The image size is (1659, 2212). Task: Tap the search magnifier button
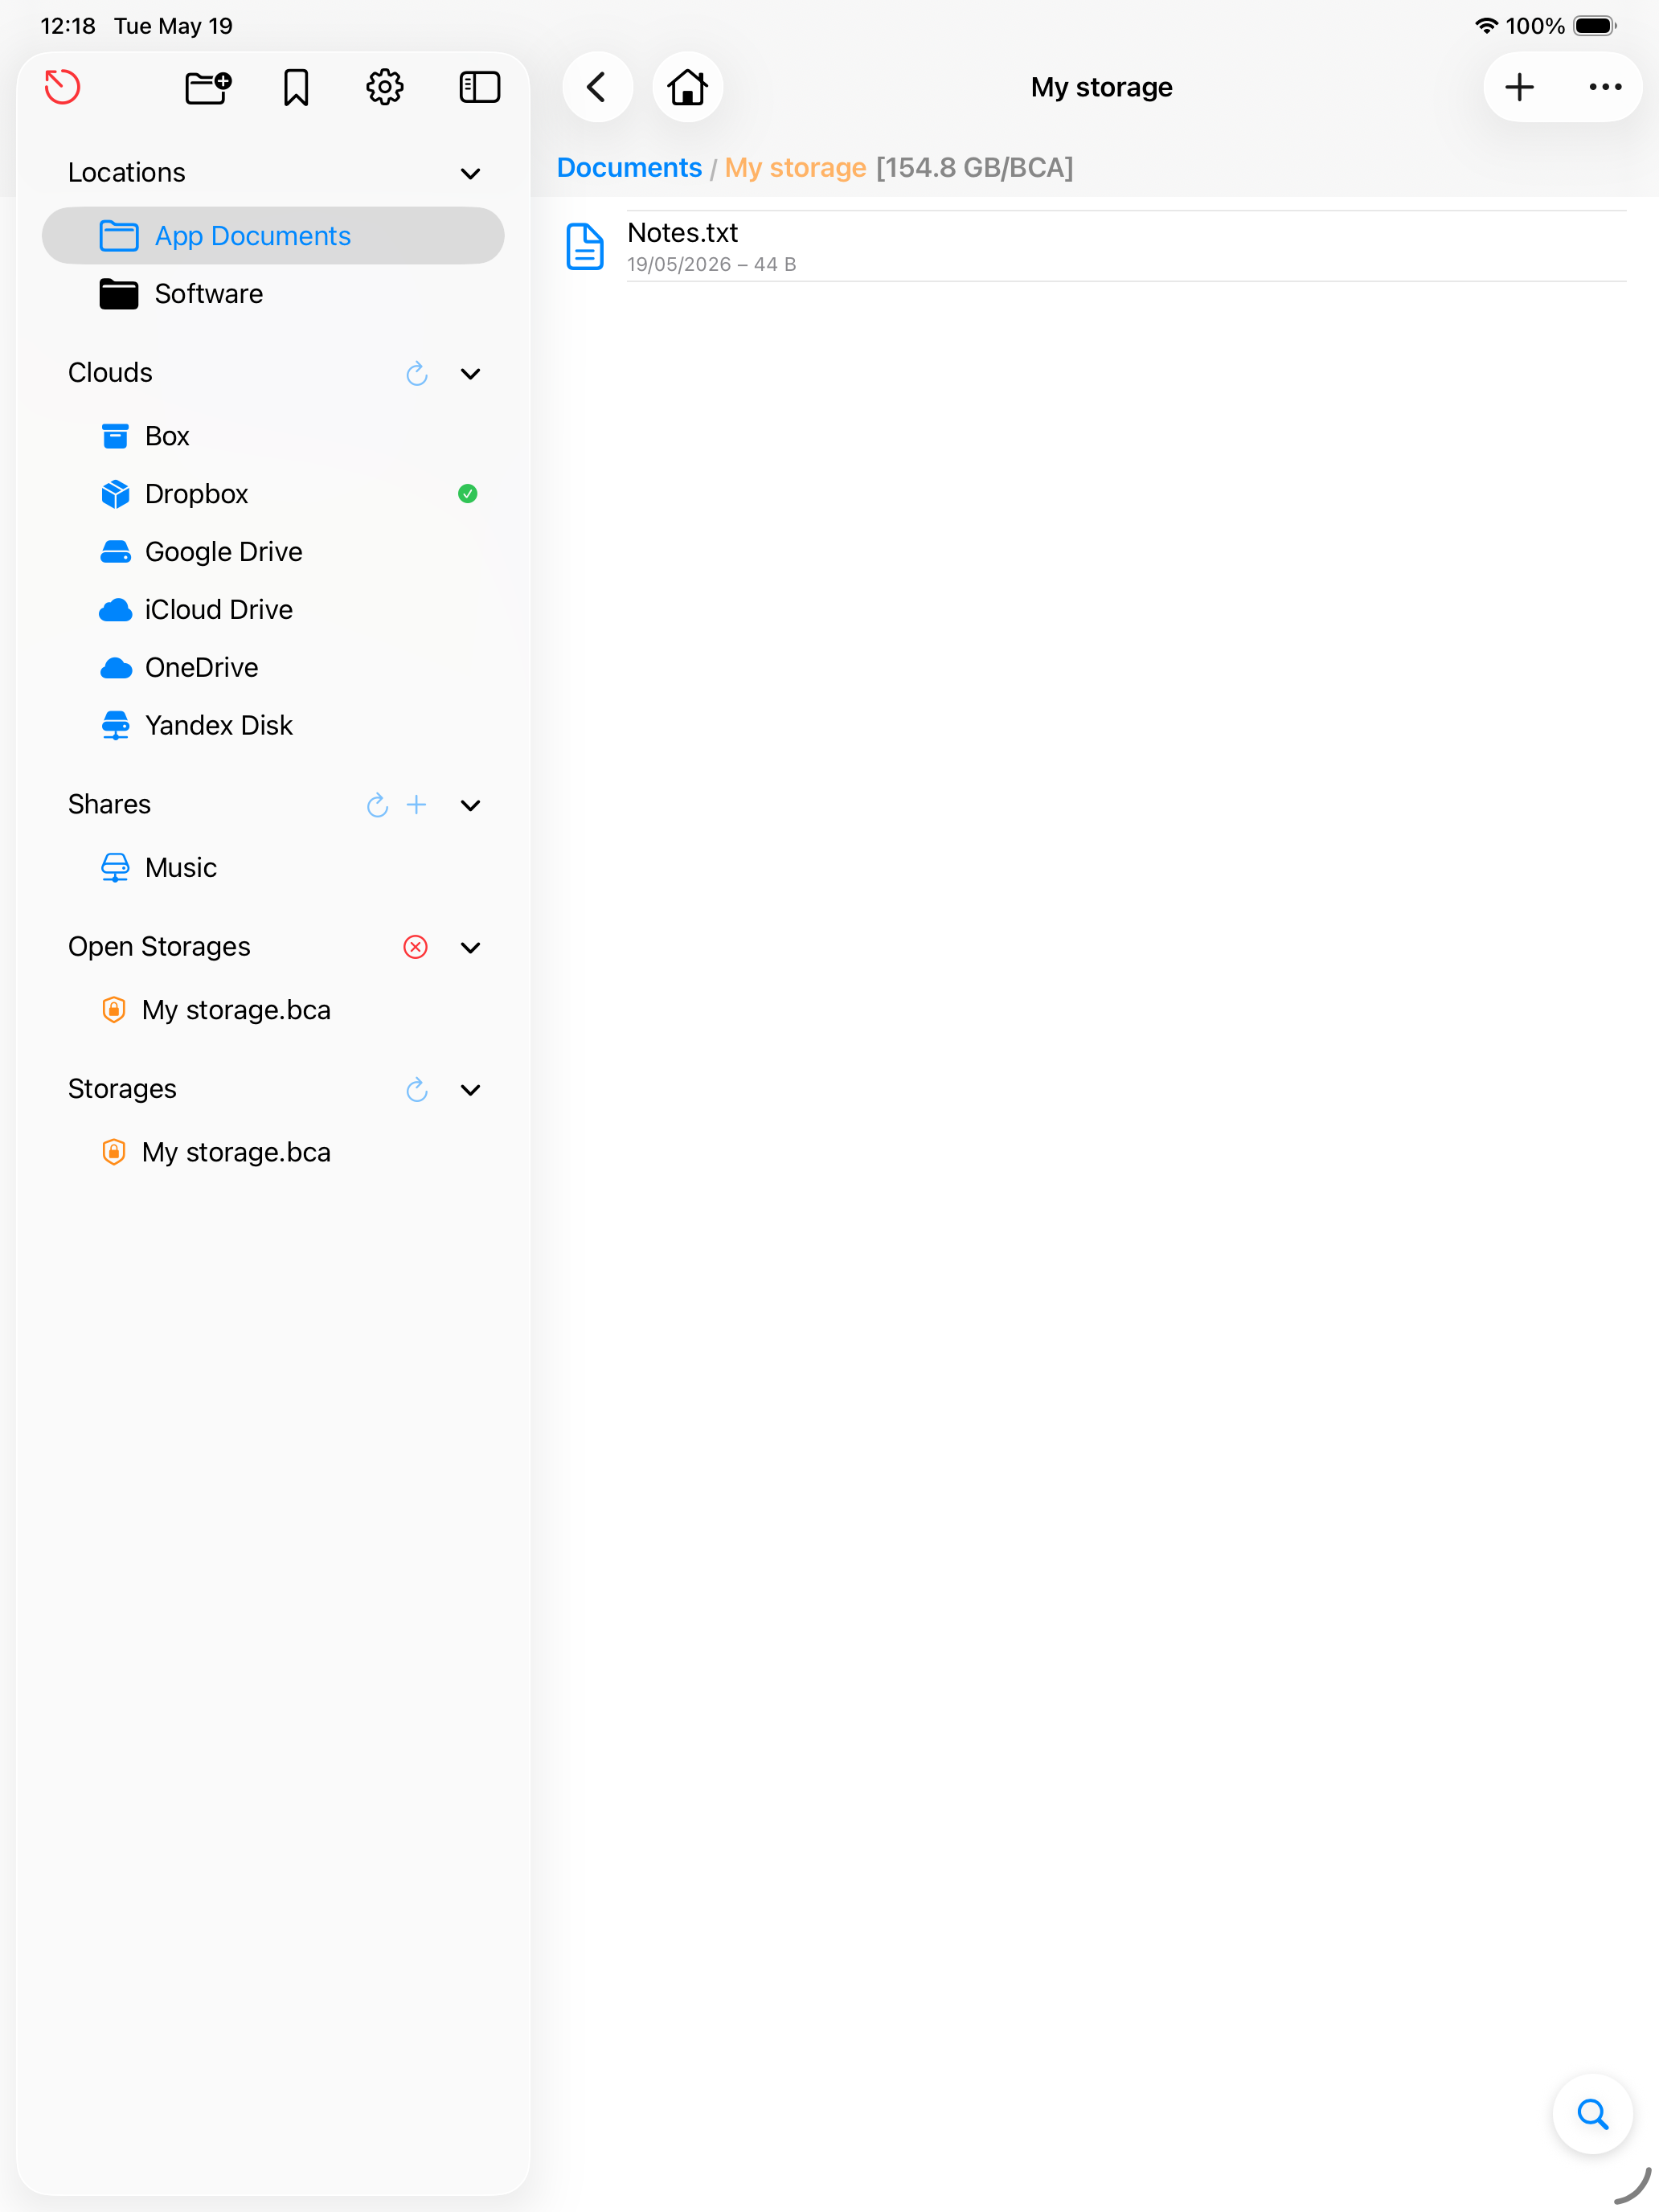pos(1592,2114)
